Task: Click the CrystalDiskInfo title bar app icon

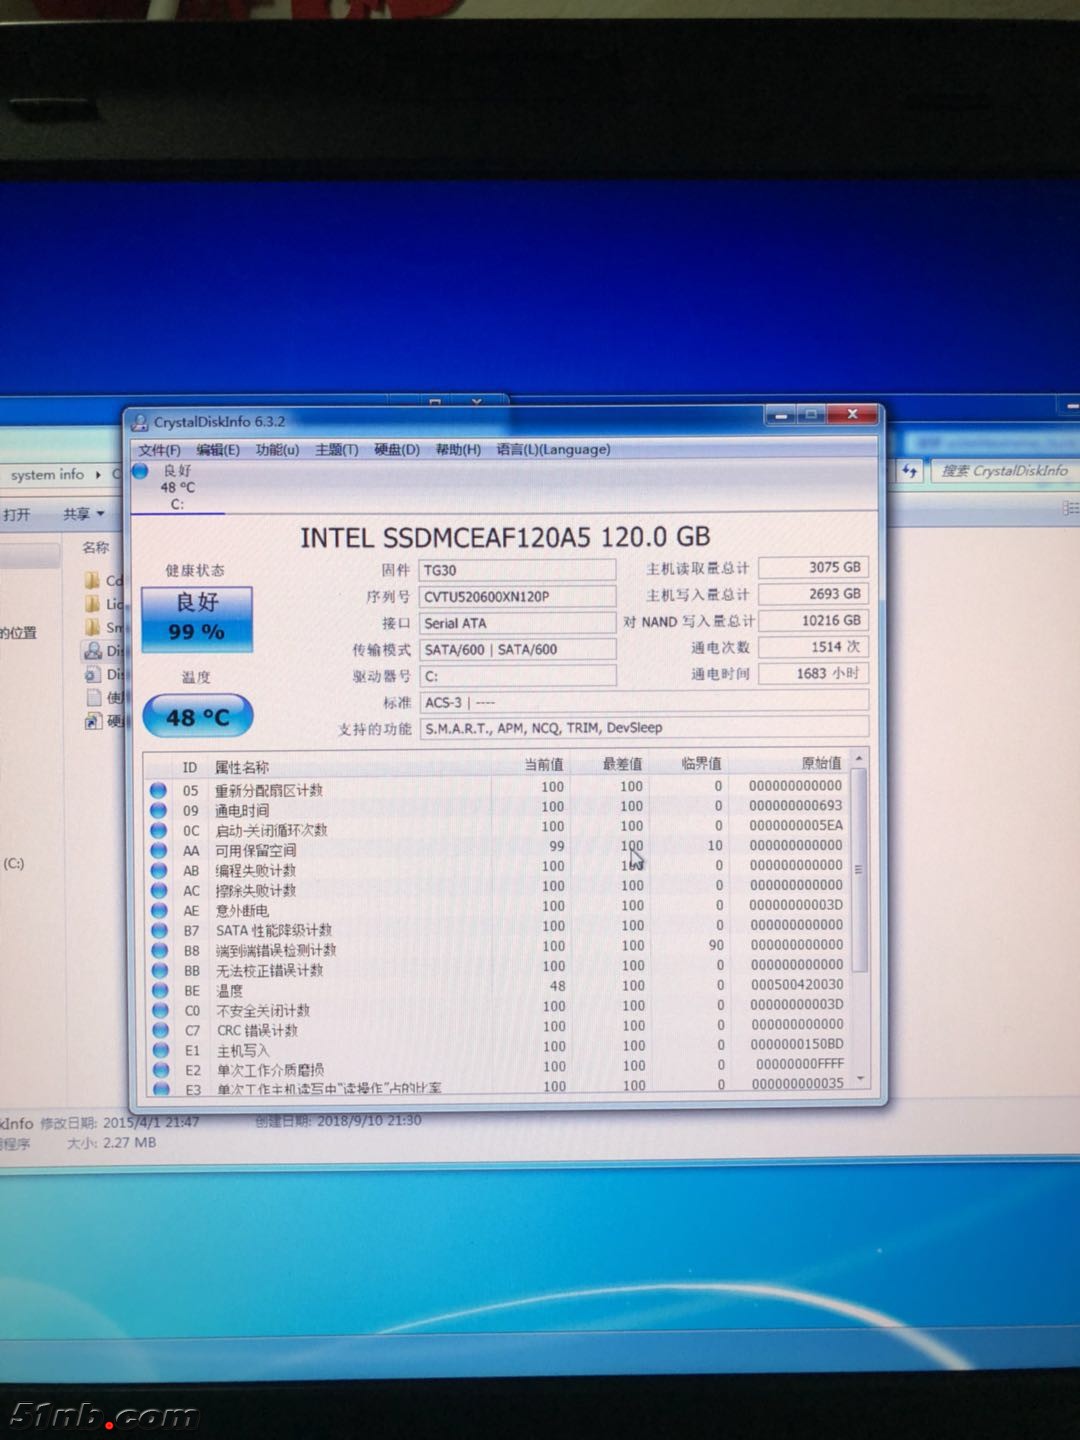Action: tap(140, 423)
